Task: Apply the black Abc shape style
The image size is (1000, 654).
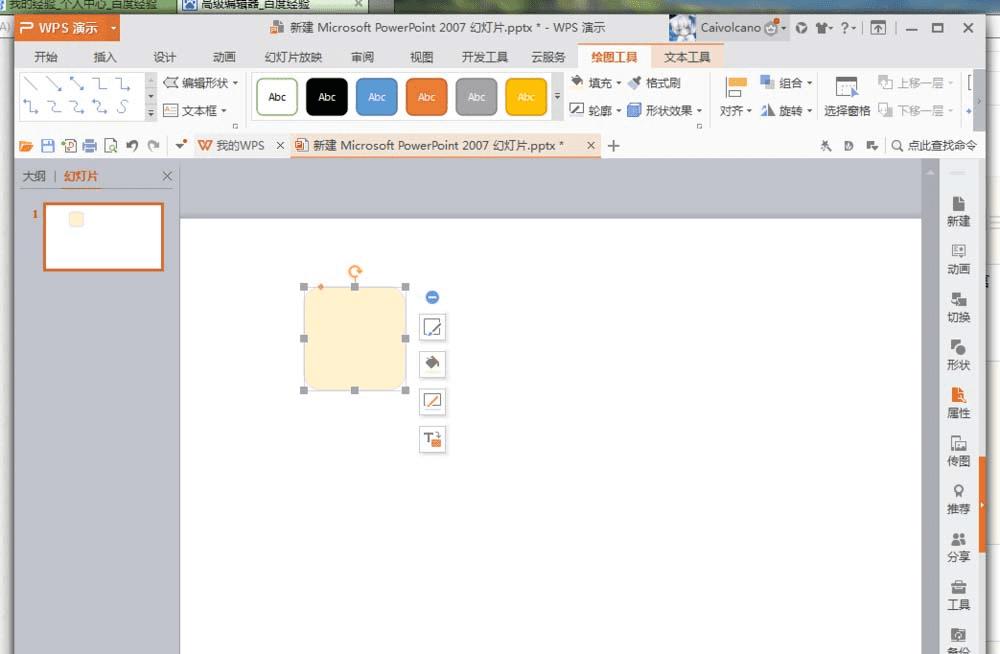Action: coord(327,97)
